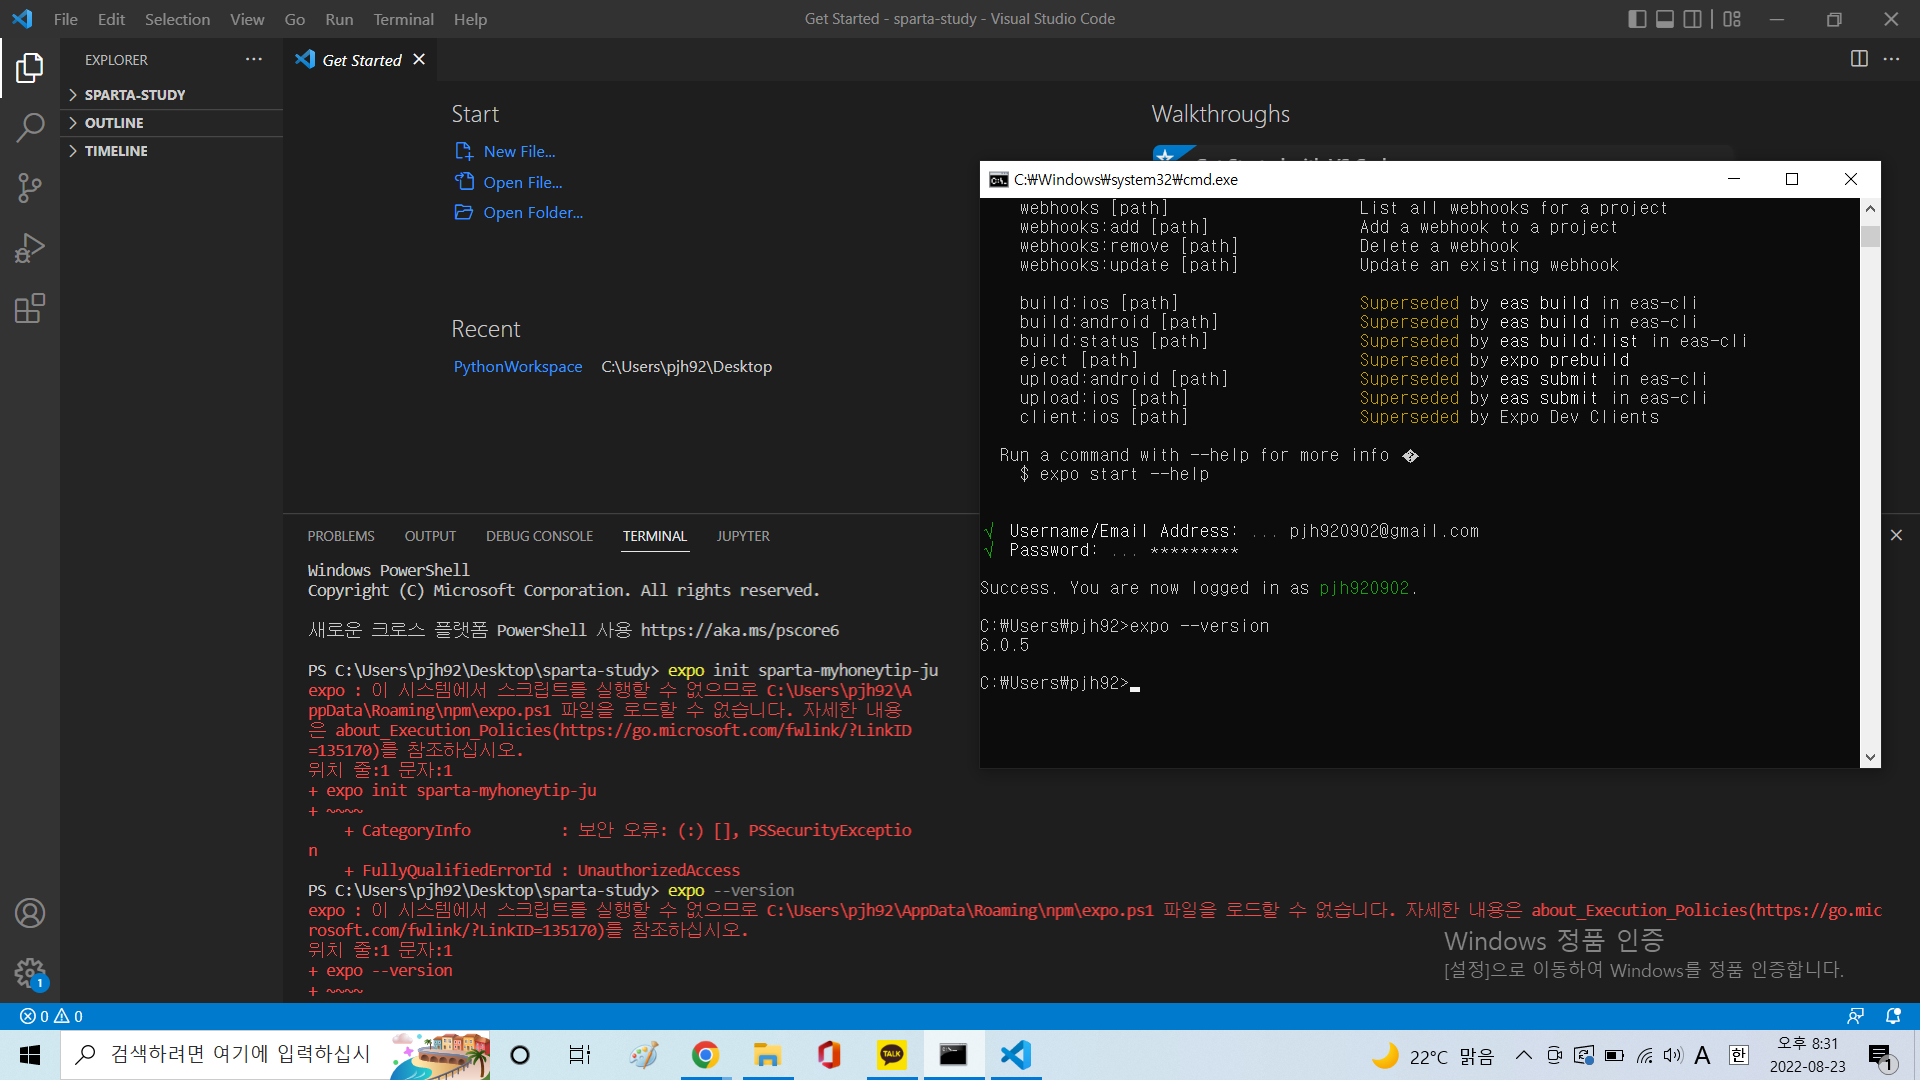Open the feedback icon in status bar

point(1856,1016)
